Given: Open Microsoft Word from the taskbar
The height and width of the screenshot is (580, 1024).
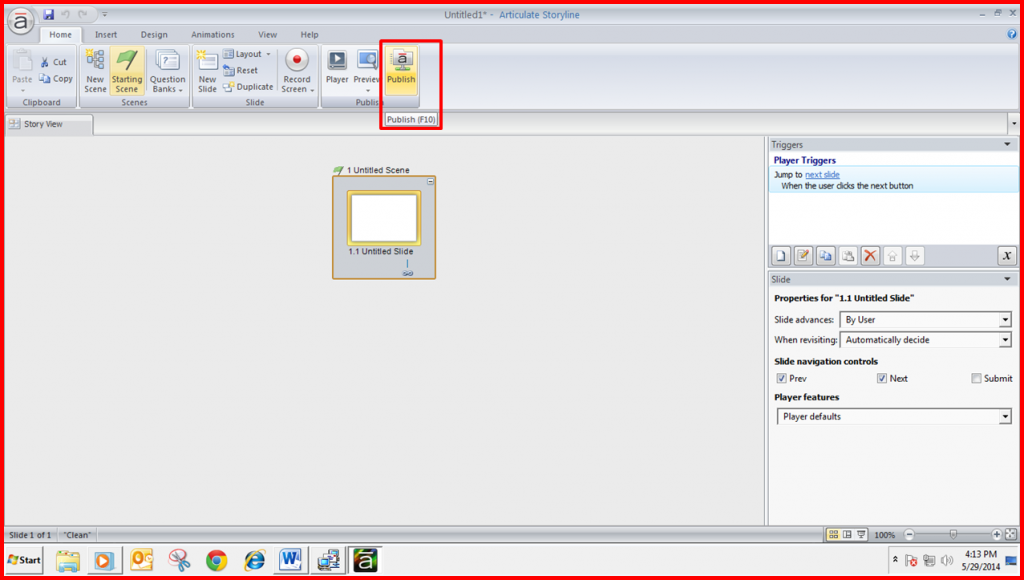Looking at the screenshot, I should tap(290, 560).
